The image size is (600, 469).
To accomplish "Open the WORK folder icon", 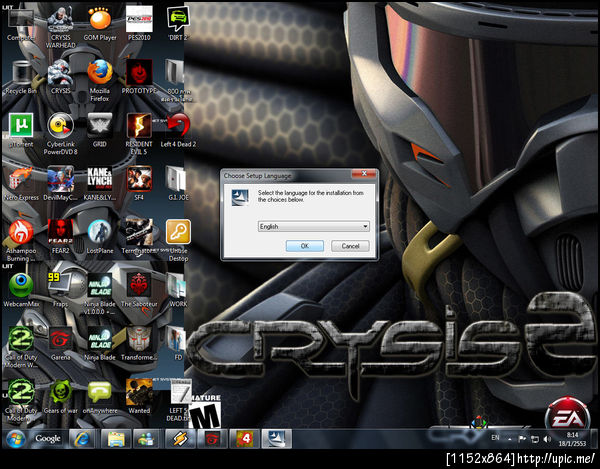I will pyautogui.click(x=178, y=290).
